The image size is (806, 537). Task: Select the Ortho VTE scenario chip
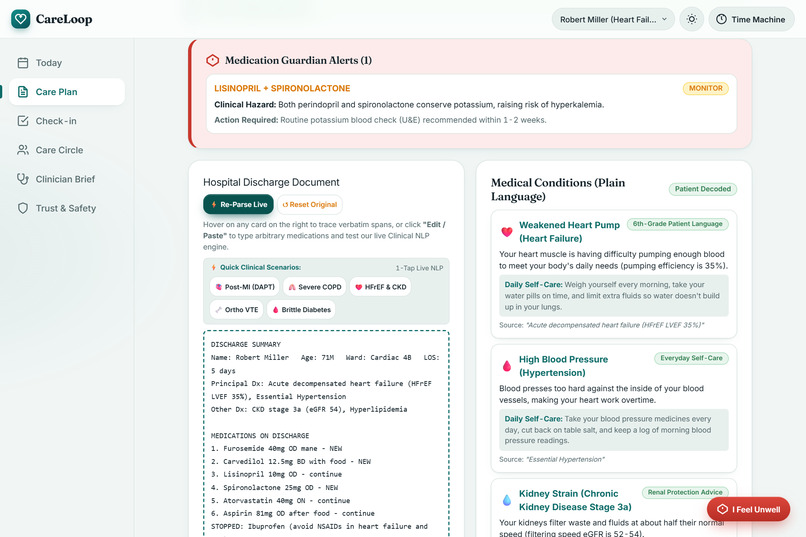(x=236, y=310)
